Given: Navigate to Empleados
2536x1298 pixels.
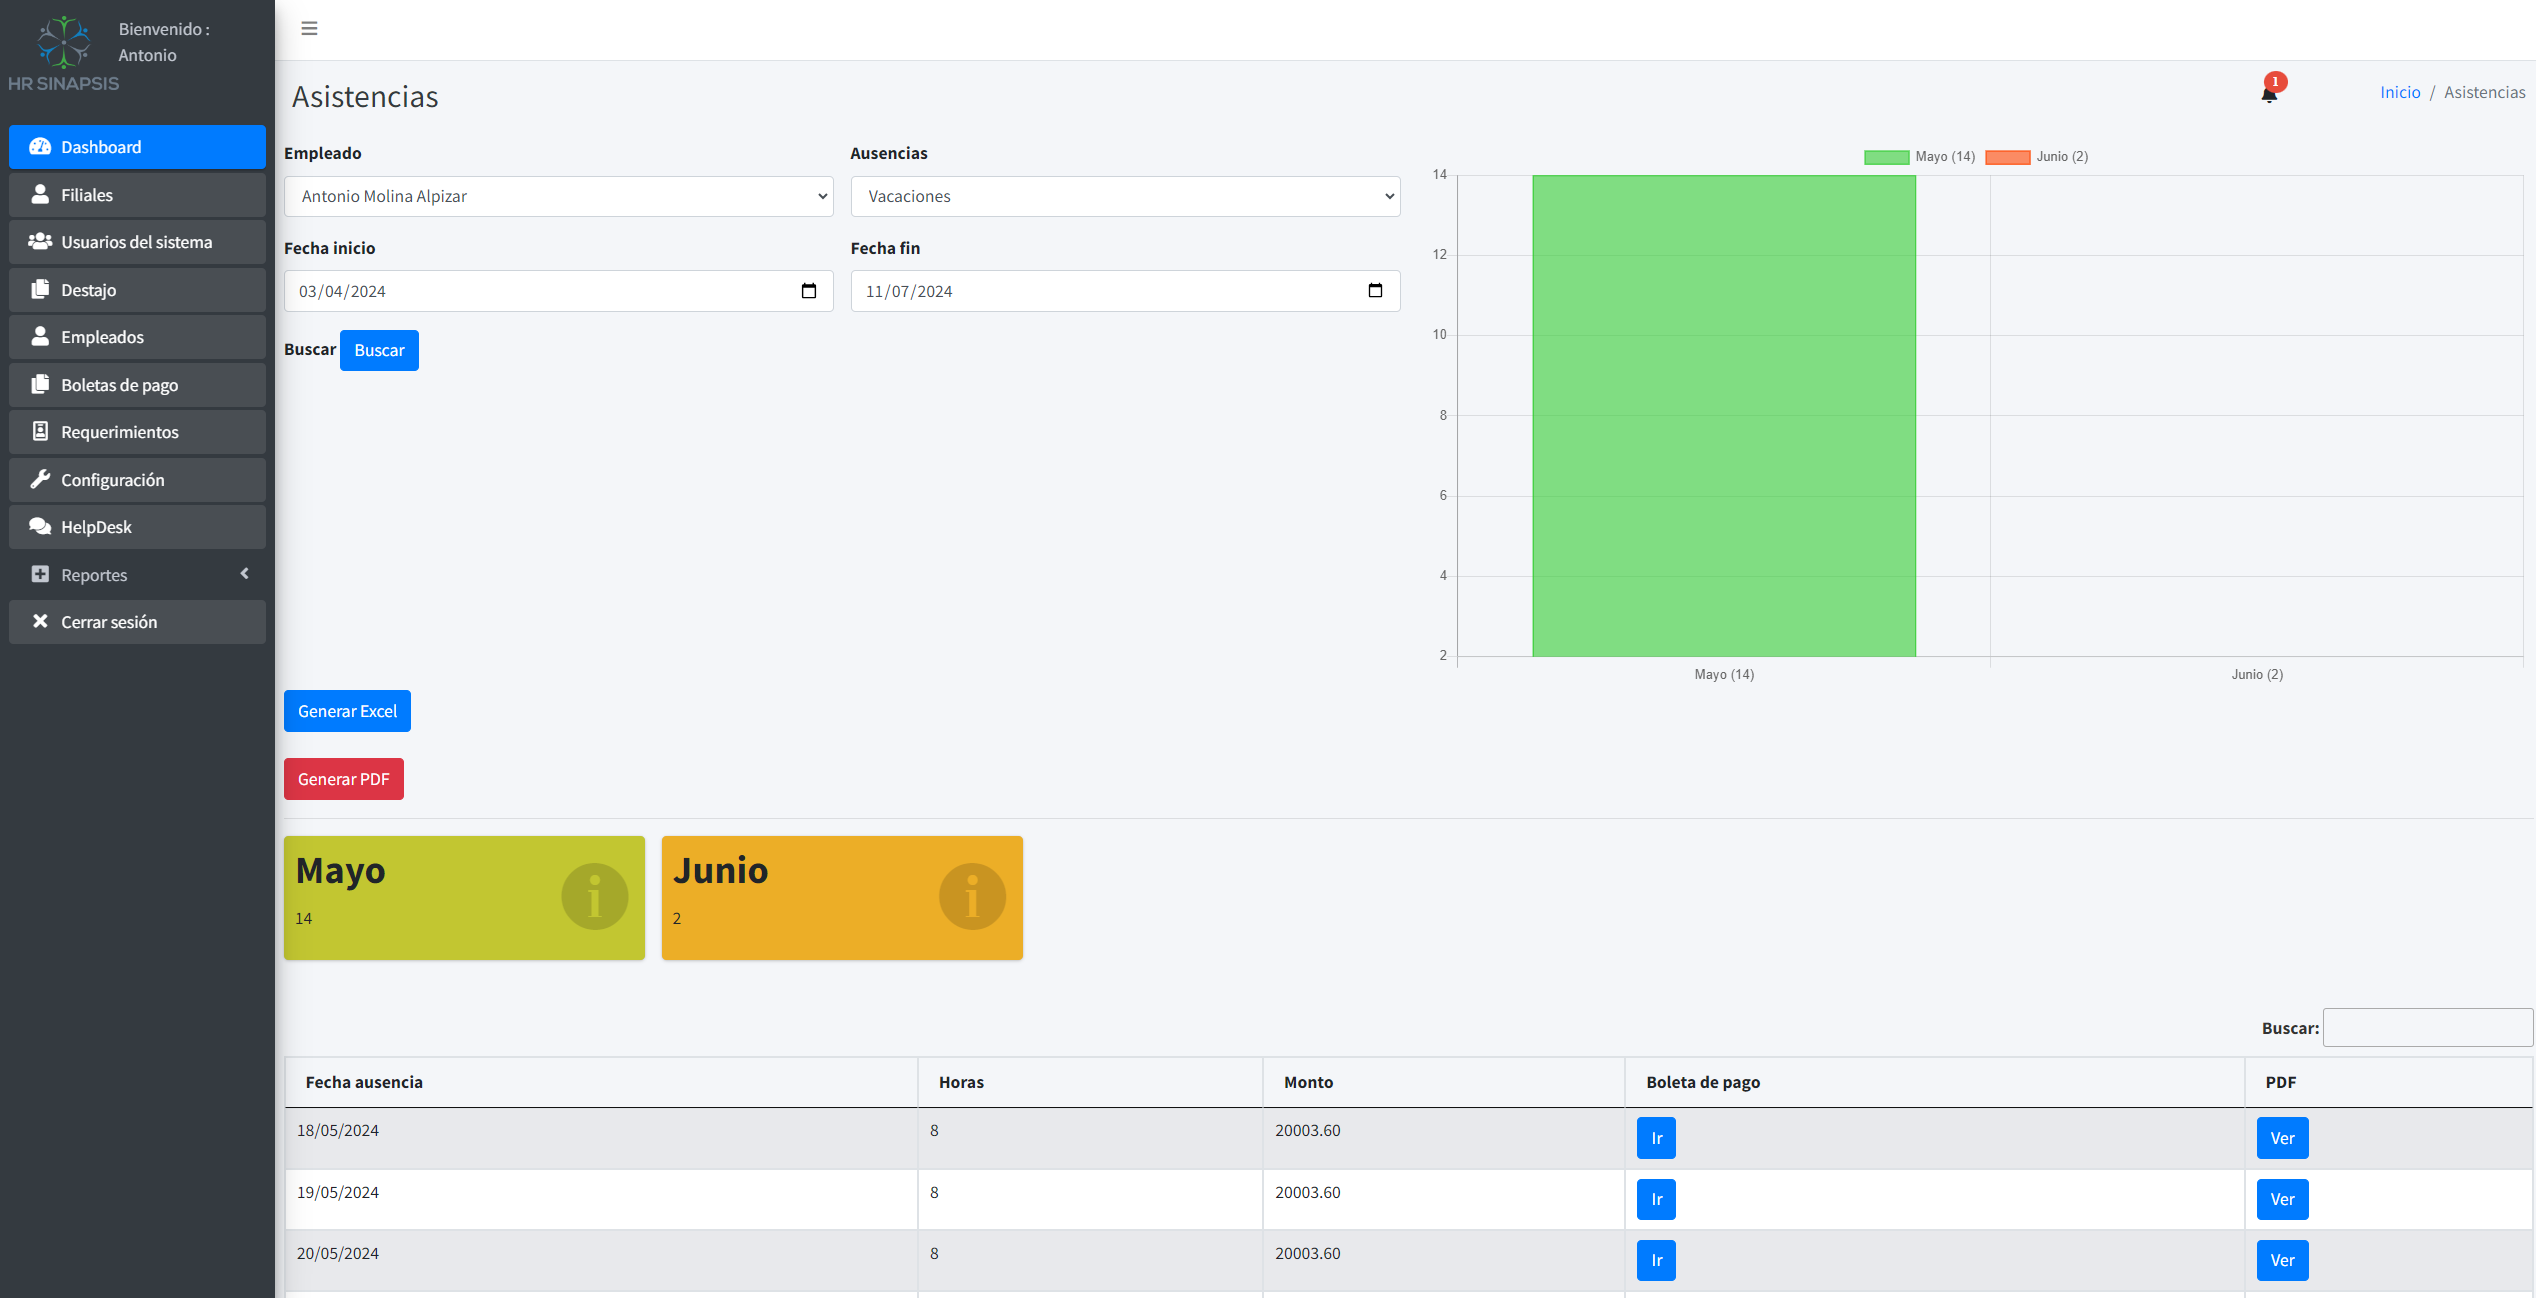Looking at the screenshot, I should coord(137,337).
